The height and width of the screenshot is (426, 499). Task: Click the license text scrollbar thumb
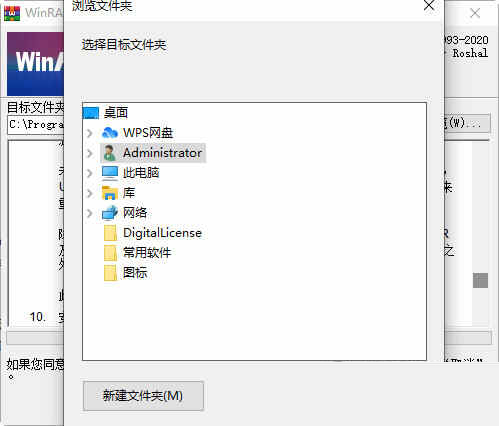pos(480,280)
